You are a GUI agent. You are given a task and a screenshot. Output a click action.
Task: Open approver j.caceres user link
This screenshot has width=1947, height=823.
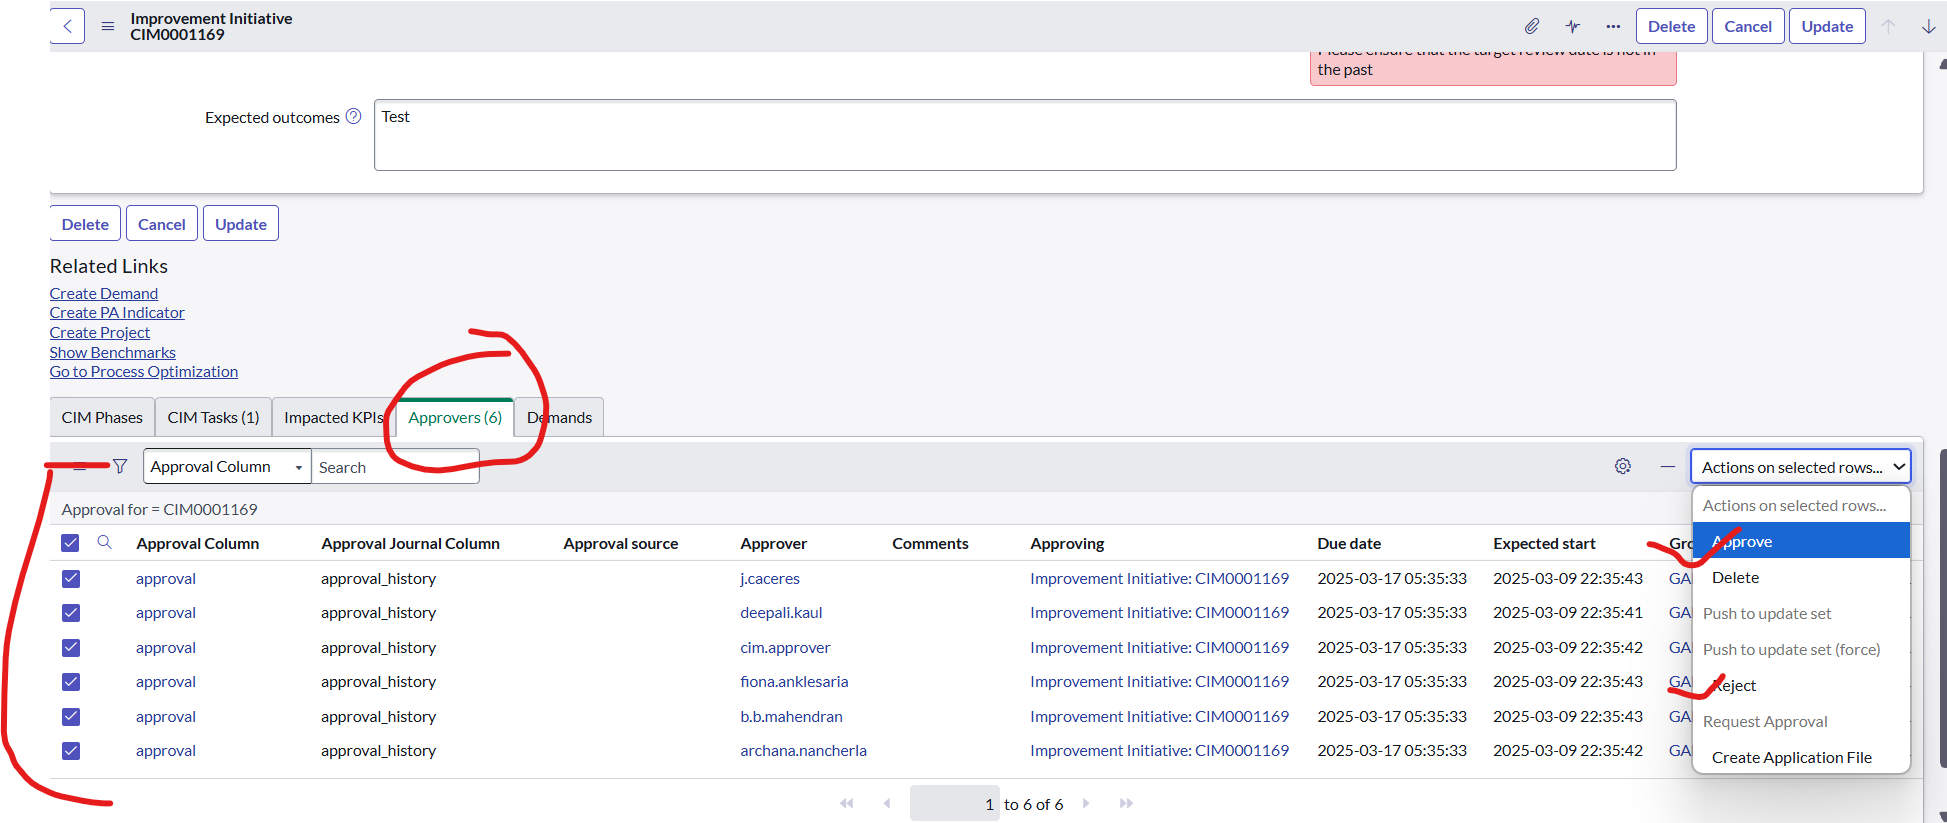pos(770,578)
